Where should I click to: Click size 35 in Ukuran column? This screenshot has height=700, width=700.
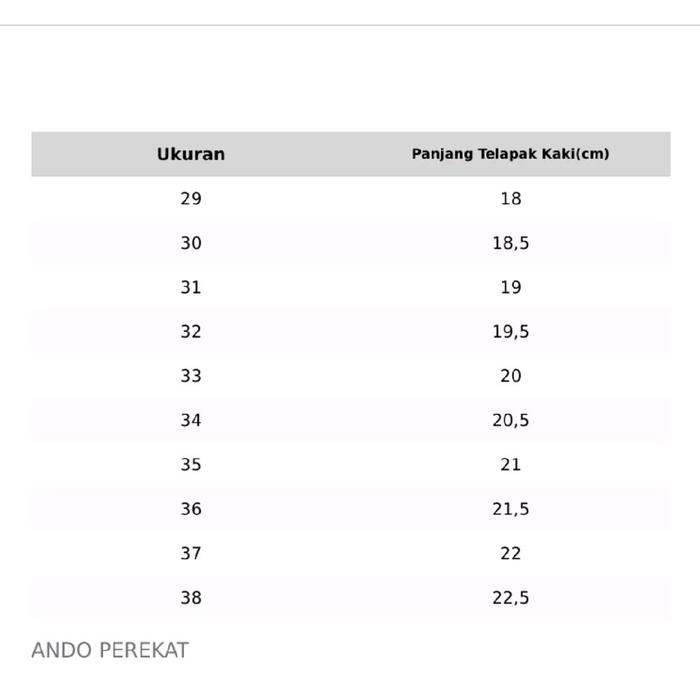click(191, 464)
